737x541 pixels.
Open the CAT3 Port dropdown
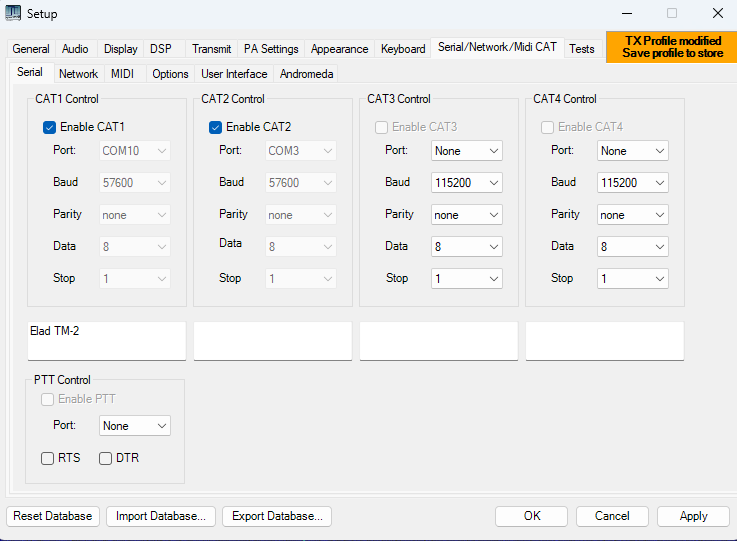[x=467, y=151]
